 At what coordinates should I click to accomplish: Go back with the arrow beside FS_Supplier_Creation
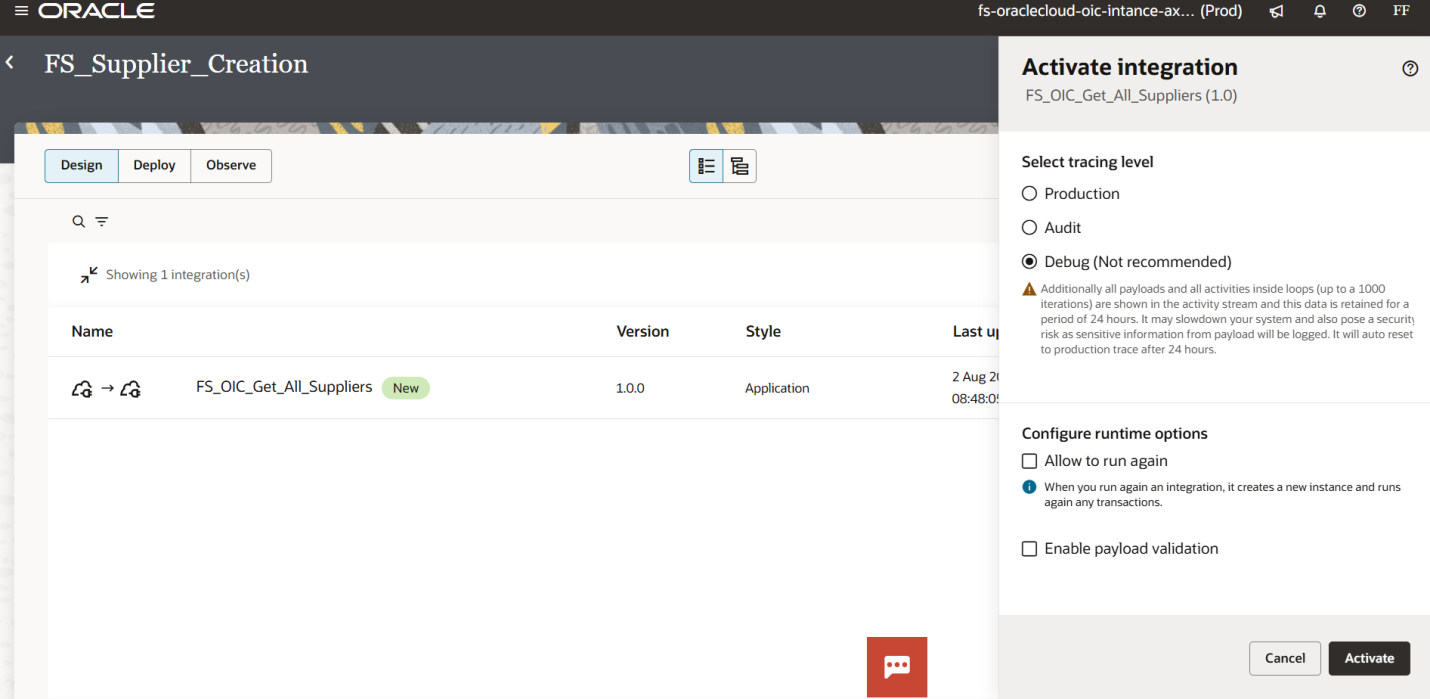click(x=10, y=63)
